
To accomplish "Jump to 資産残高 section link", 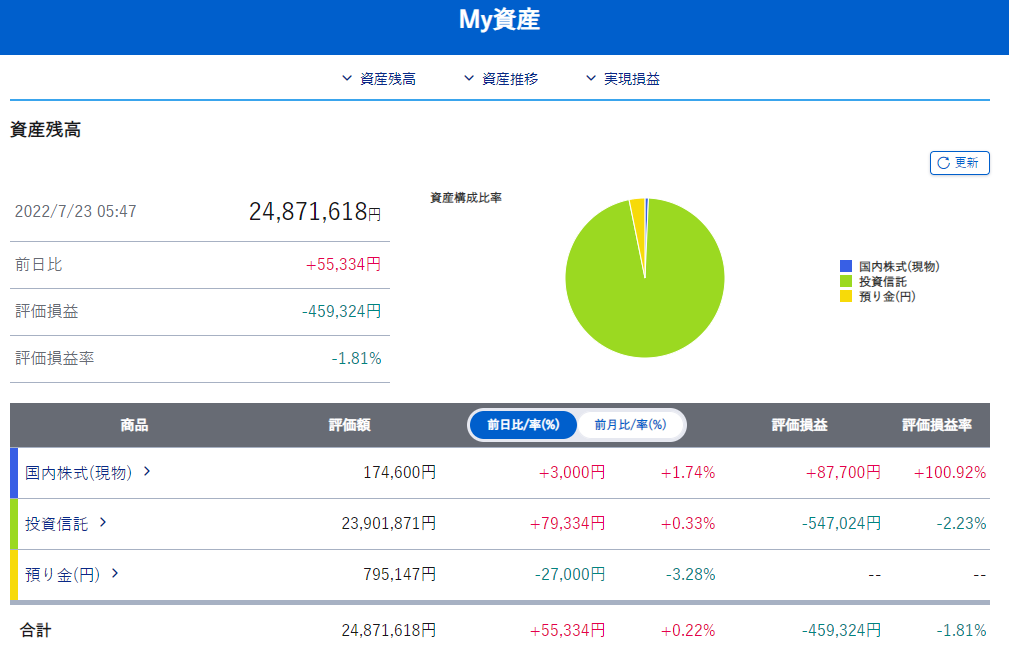I will 378,78.
